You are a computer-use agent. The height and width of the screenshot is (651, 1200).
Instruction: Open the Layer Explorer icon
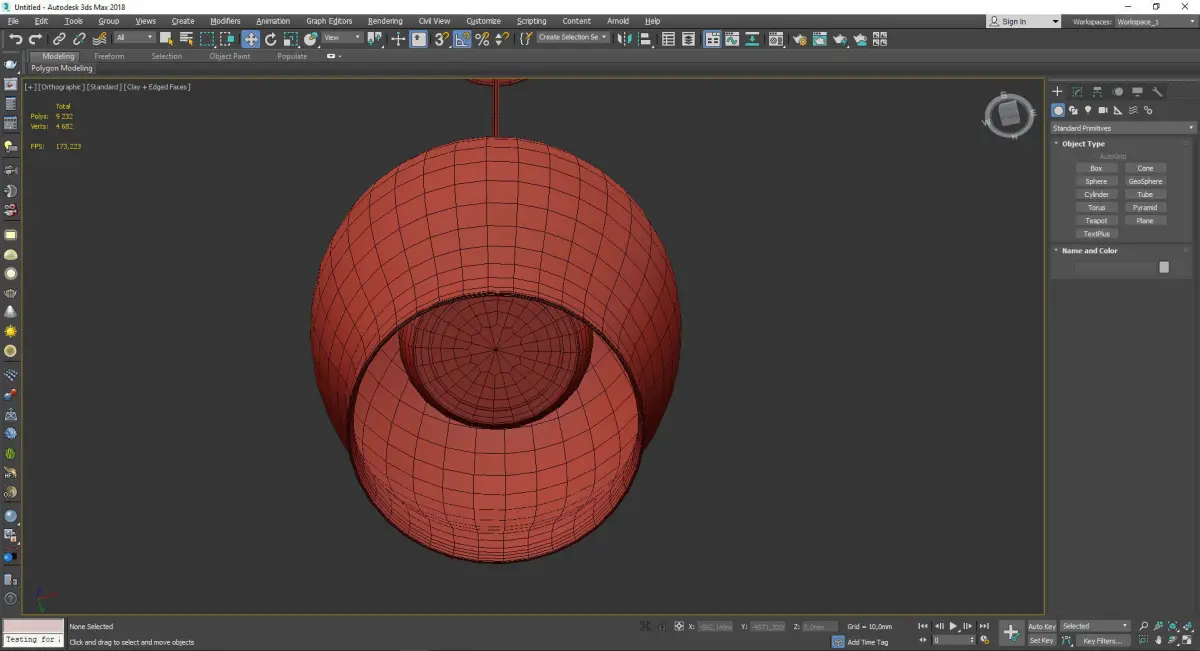pyautogui.click(x=689, y=39)
